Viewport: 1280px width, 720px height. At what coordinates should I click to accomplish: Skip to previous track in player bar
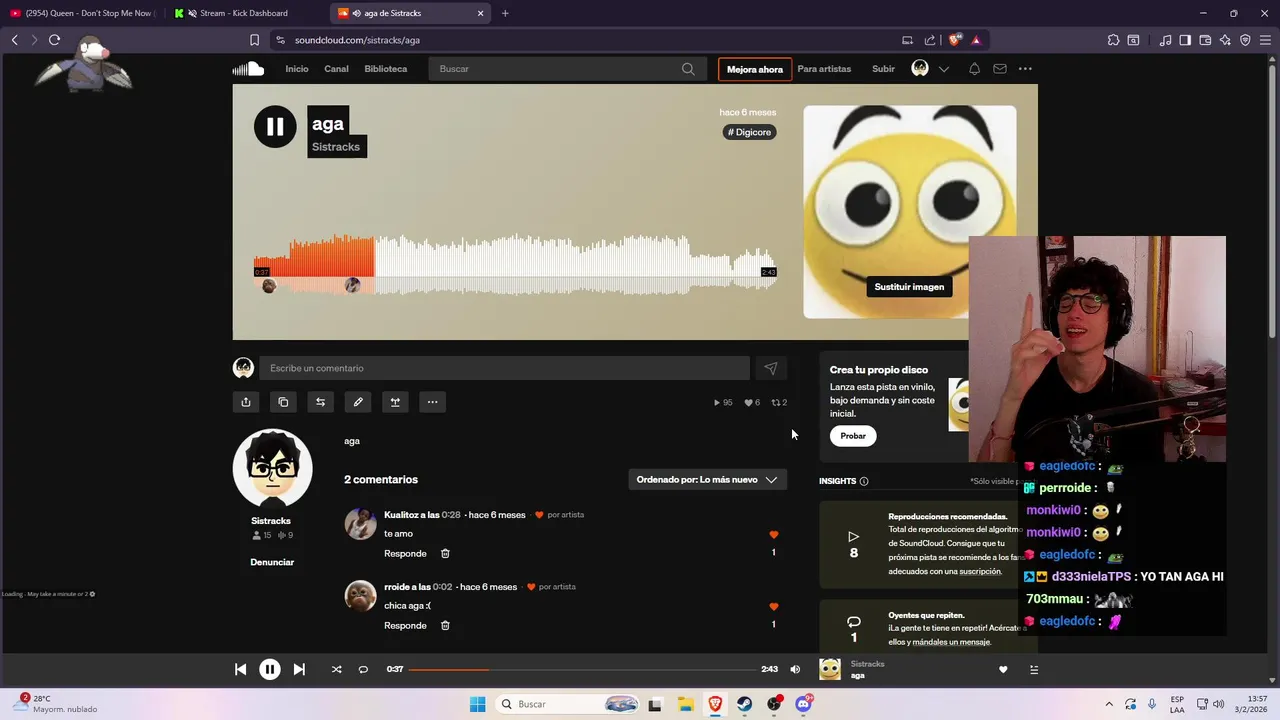coord(241,669)
